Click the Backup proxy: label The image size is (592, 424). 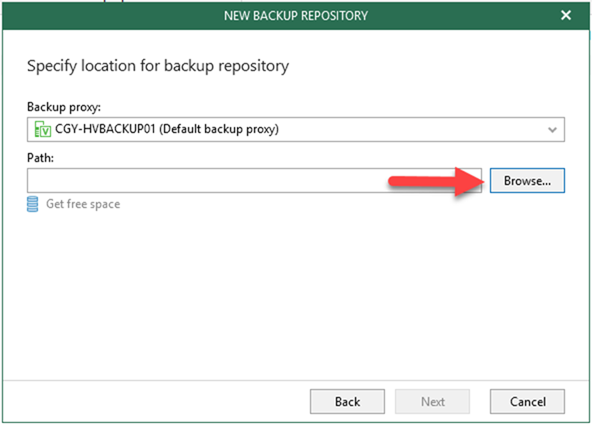[64, 107]
